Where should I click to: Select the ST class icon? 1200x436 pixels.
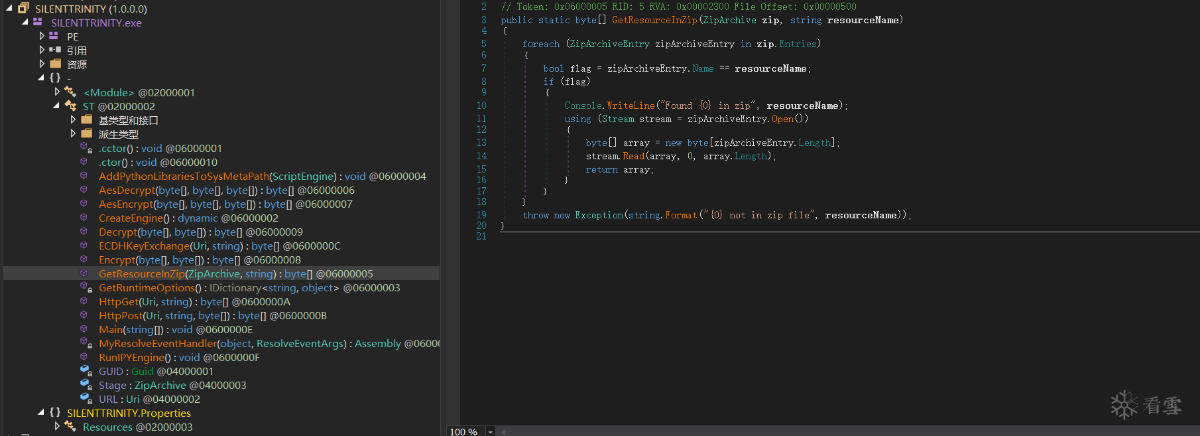(x=71, y=106)
